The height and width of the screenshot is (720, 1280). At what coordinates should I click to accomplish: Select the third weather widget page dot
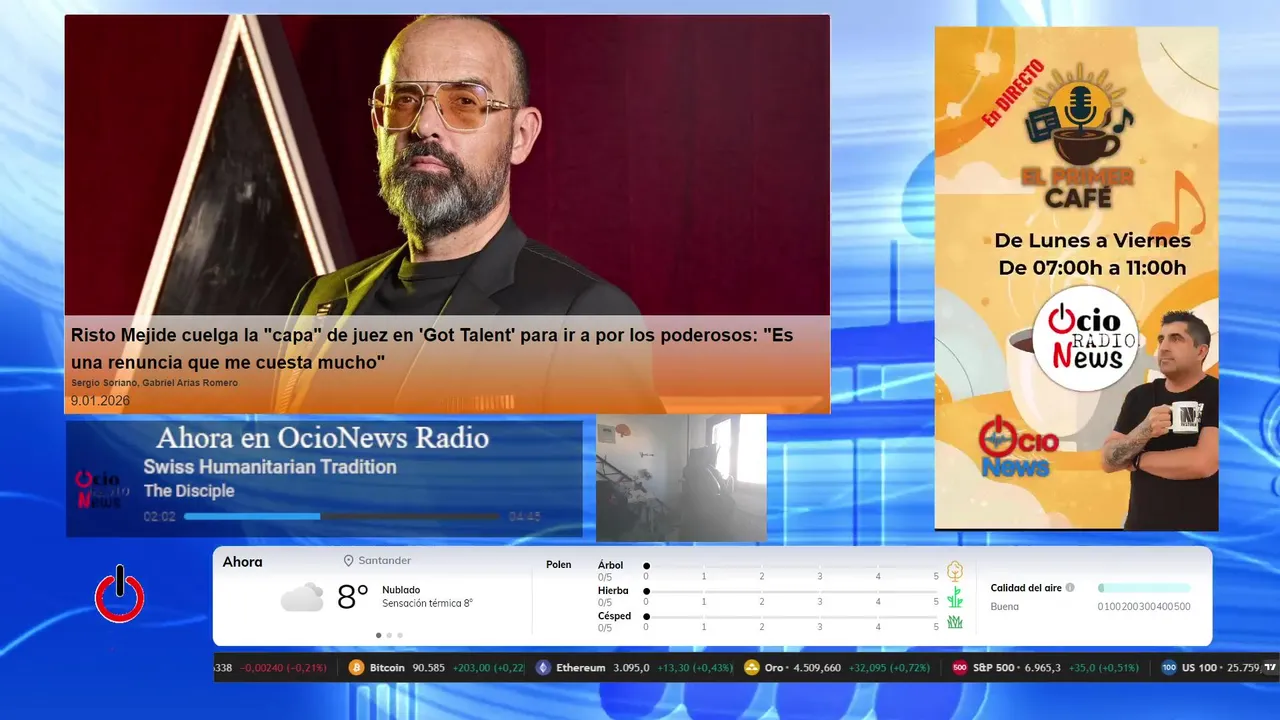pos(400,635)
